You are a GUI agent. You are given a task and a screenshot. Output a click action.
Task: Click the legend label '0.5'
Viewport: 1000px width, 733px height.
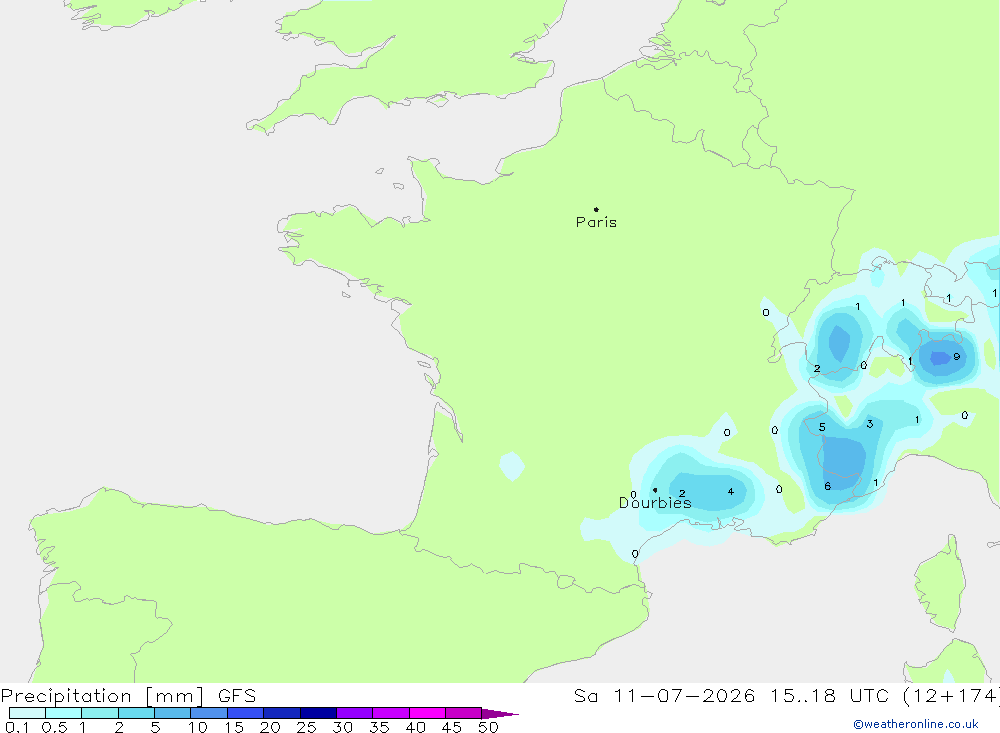[x=54, y=727]
